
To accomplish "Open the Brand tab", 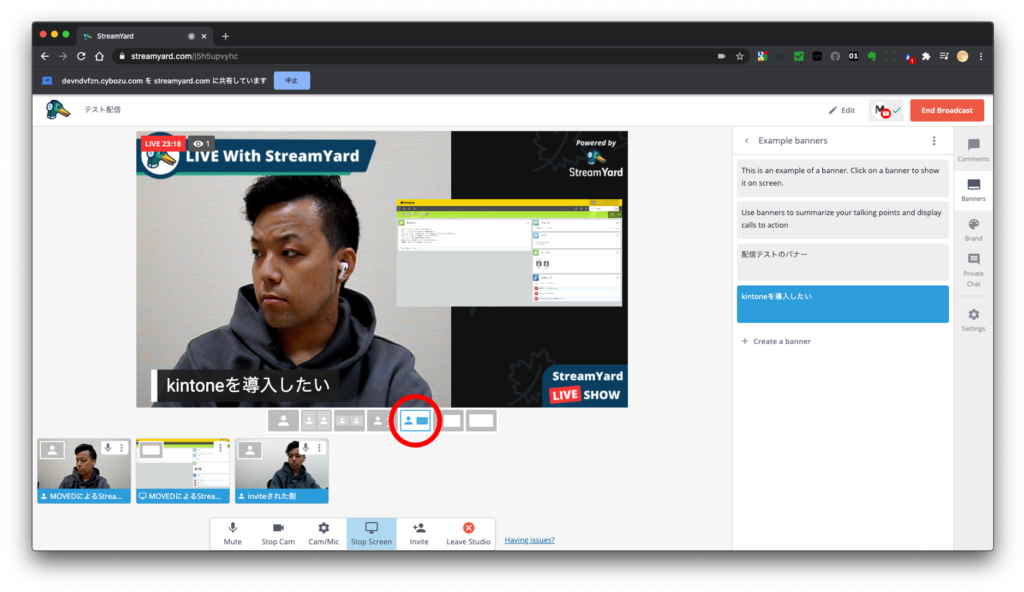I will (973, 230).
